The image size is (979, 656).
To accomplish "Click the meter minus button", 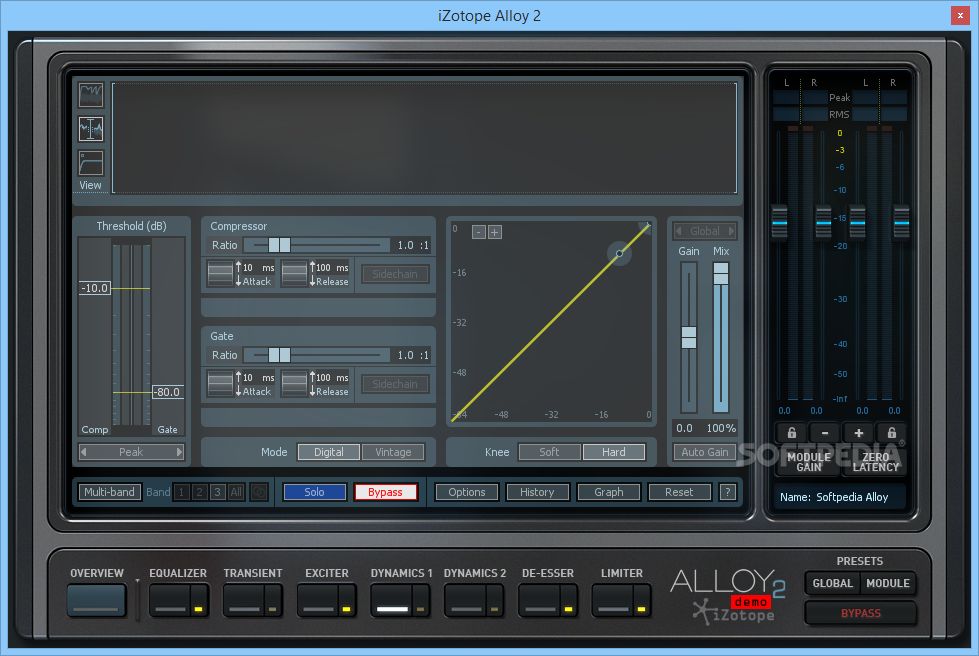I will [825, 433].
